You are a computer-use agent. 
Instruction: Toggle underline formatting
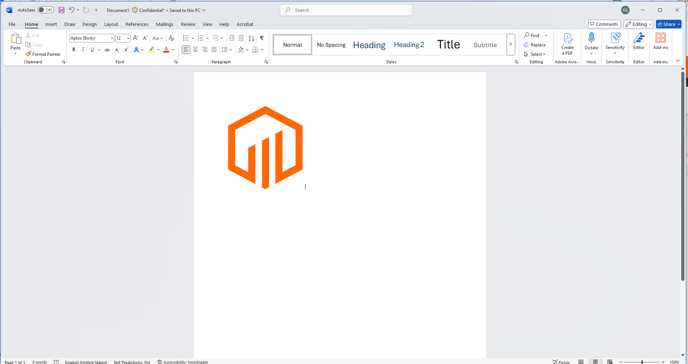pos(92,50)
